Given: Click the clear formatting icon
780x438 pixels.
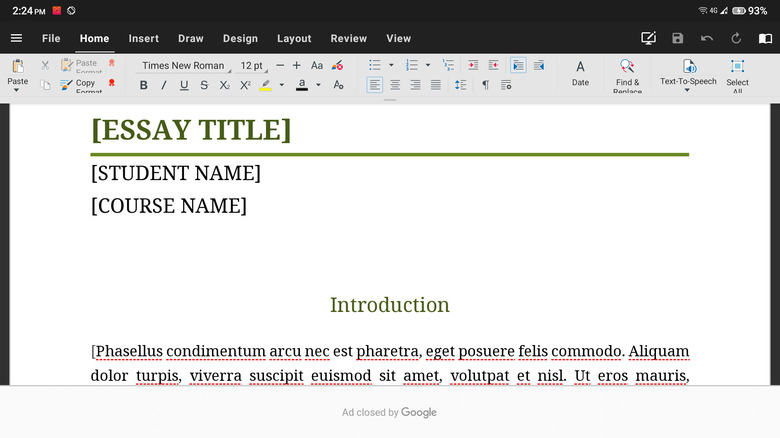Looking at the screenshot, I should 337,65.
